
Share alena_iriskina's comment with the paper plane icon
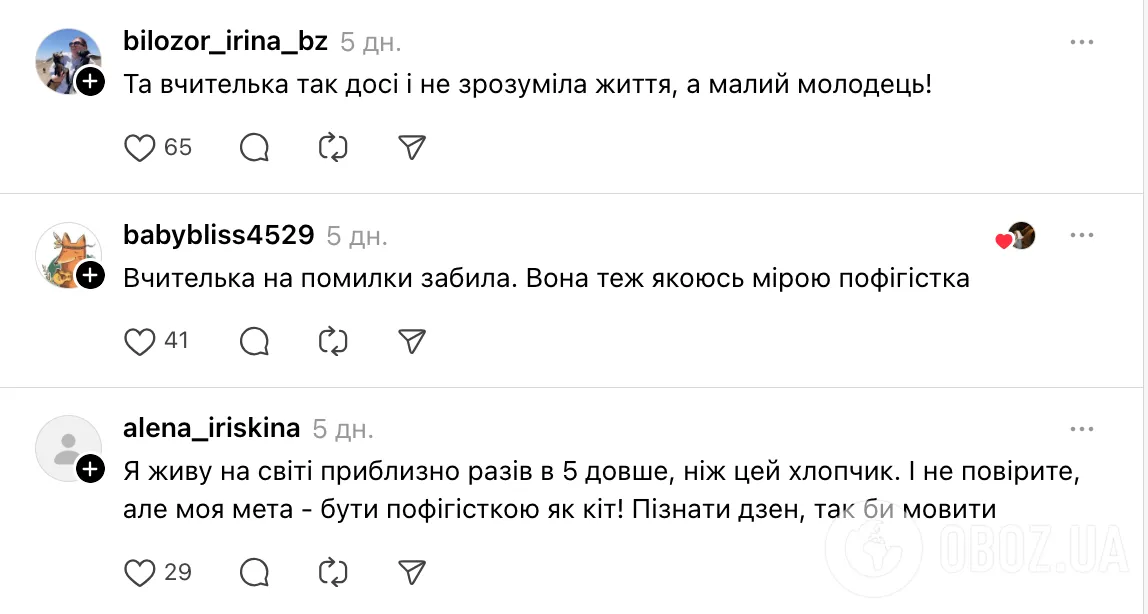(410, 573)
